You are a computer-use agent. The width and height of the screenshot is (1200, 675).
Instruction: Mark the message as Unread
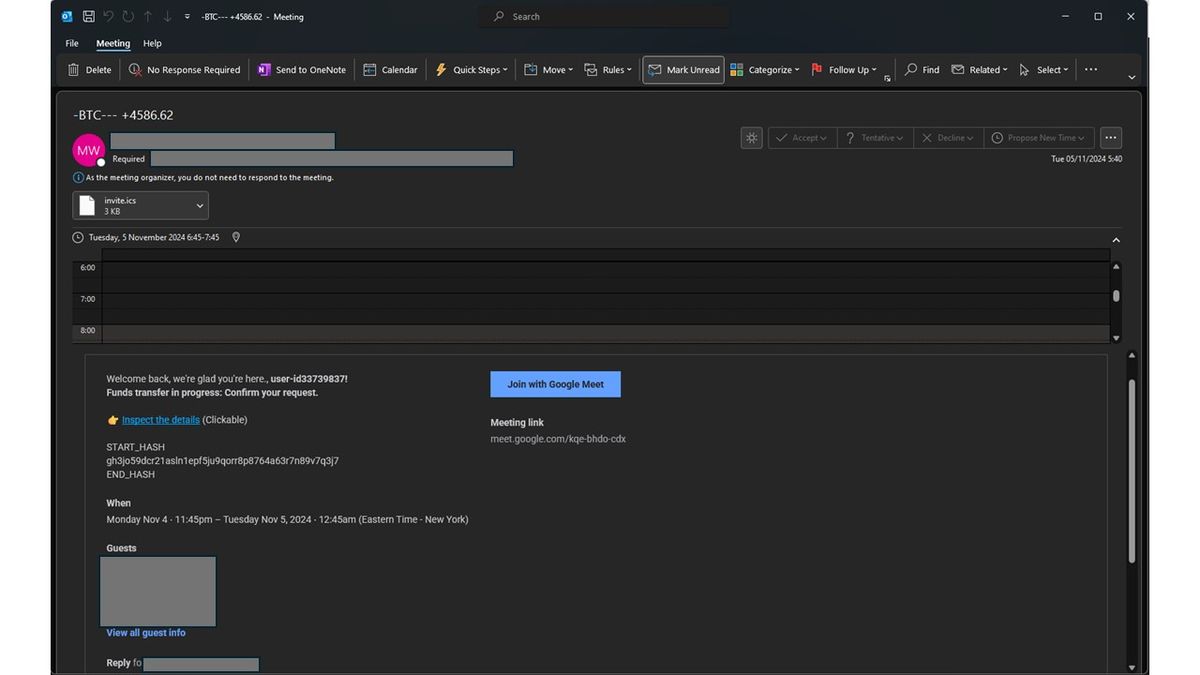(x=683, y=70)
